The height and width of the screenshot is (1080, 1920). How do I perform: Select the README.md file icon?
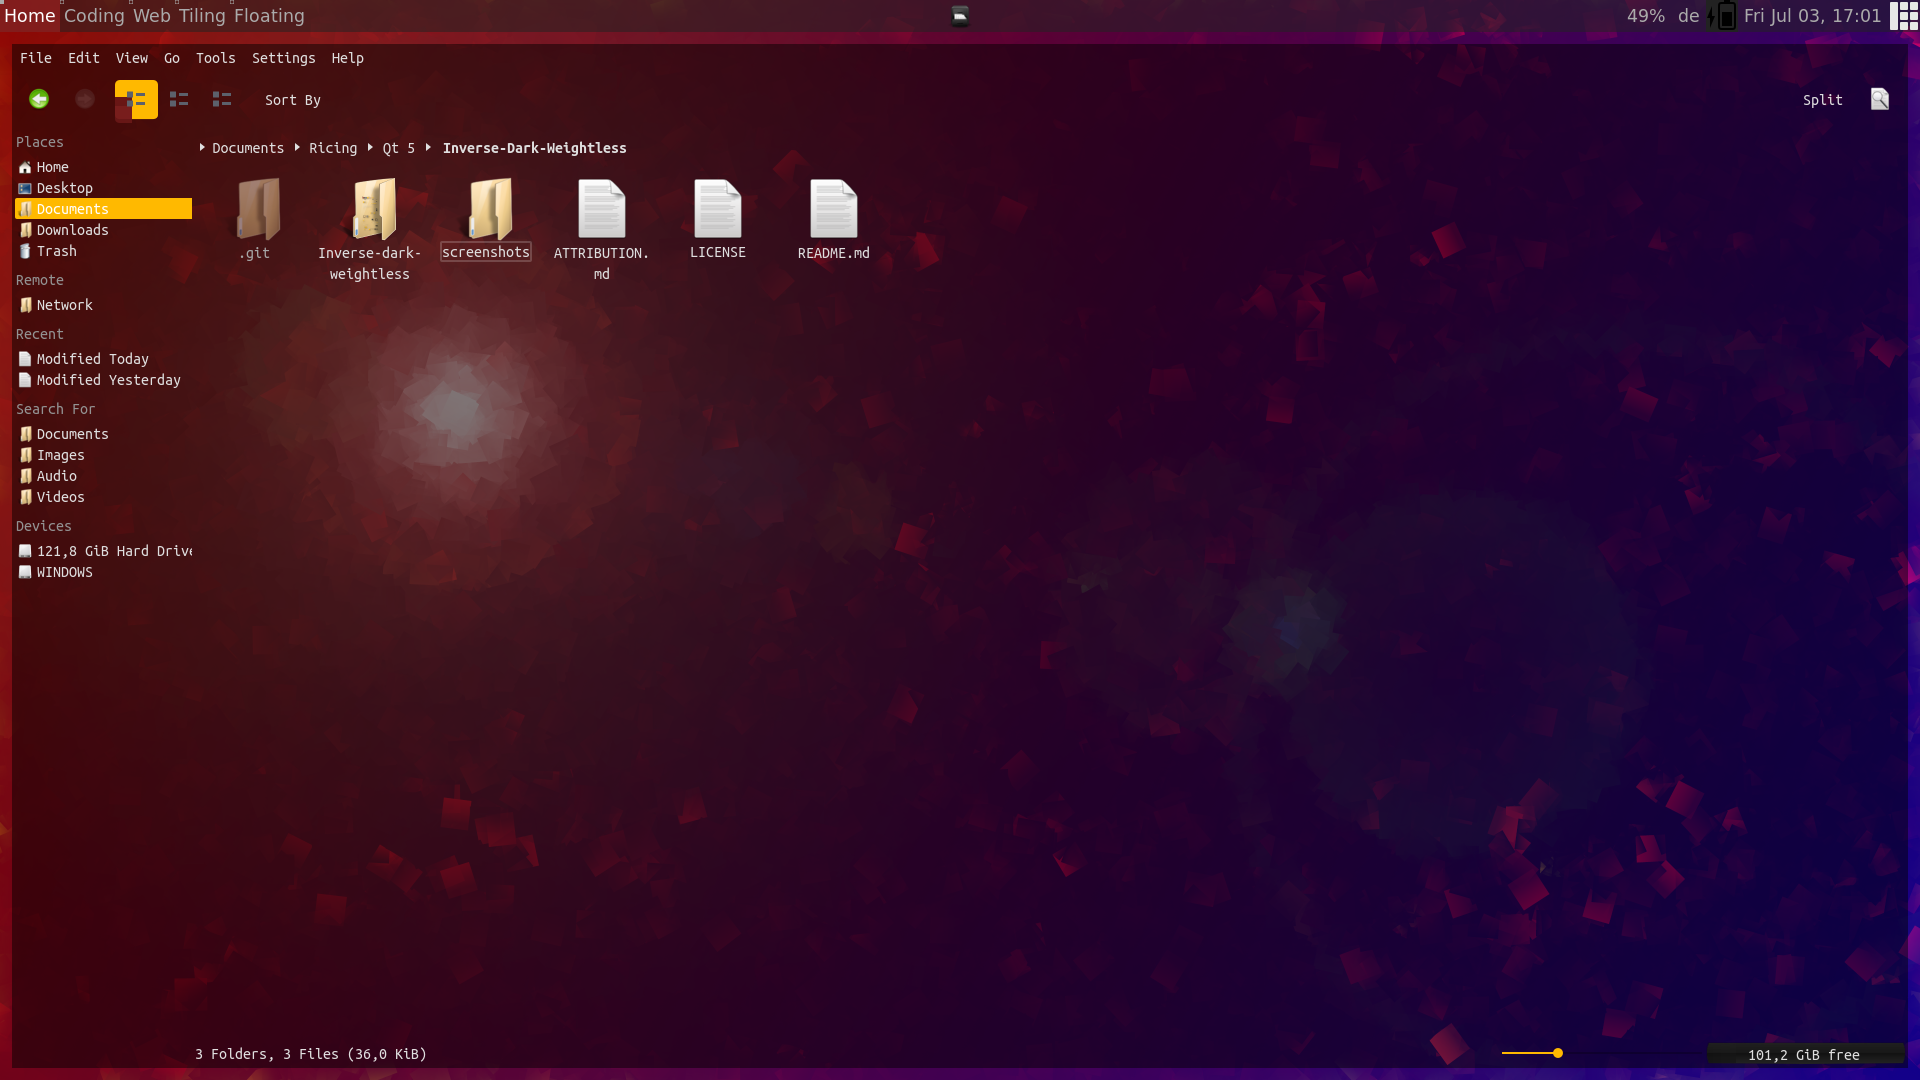click(833, 209)
